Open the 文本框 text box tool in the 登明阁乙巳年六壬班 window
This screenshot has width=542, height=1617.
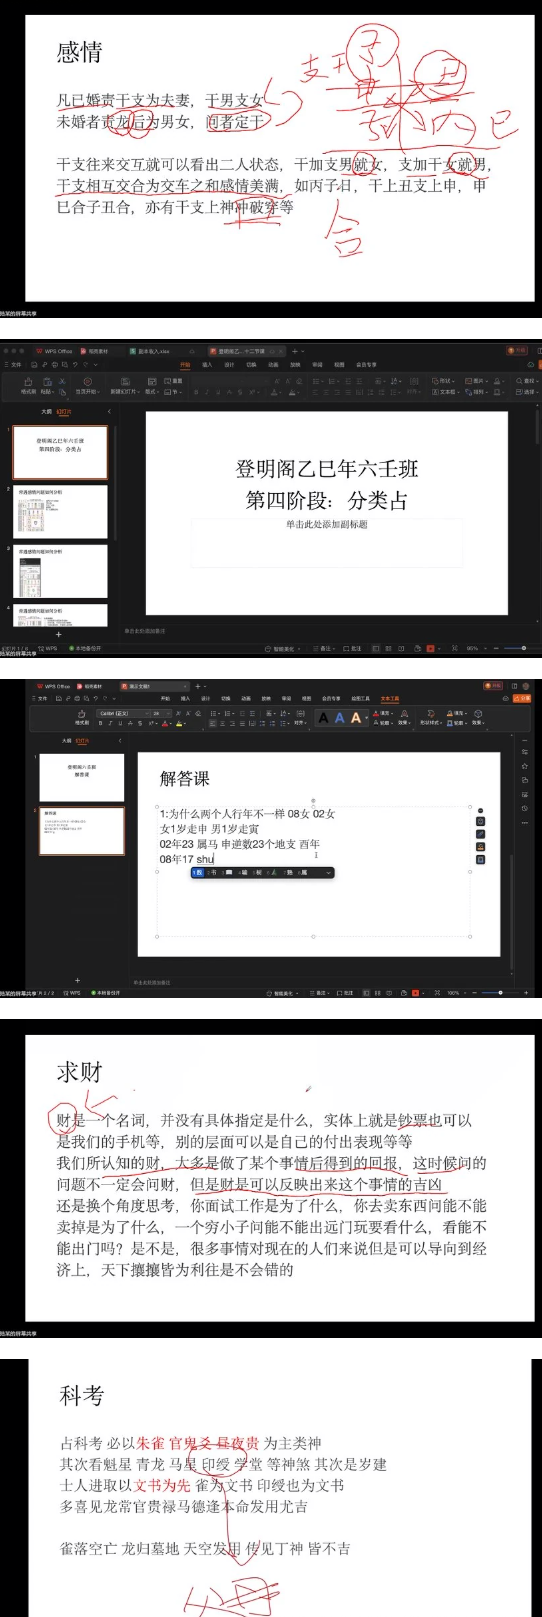[448, 392]
